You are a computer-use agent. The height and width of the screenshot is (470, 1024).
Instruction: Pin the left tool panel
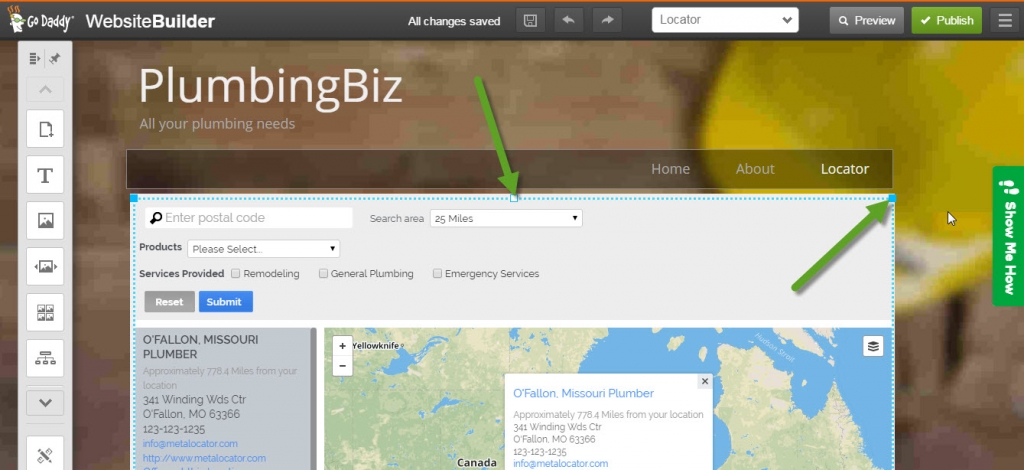tap(55, 59)
